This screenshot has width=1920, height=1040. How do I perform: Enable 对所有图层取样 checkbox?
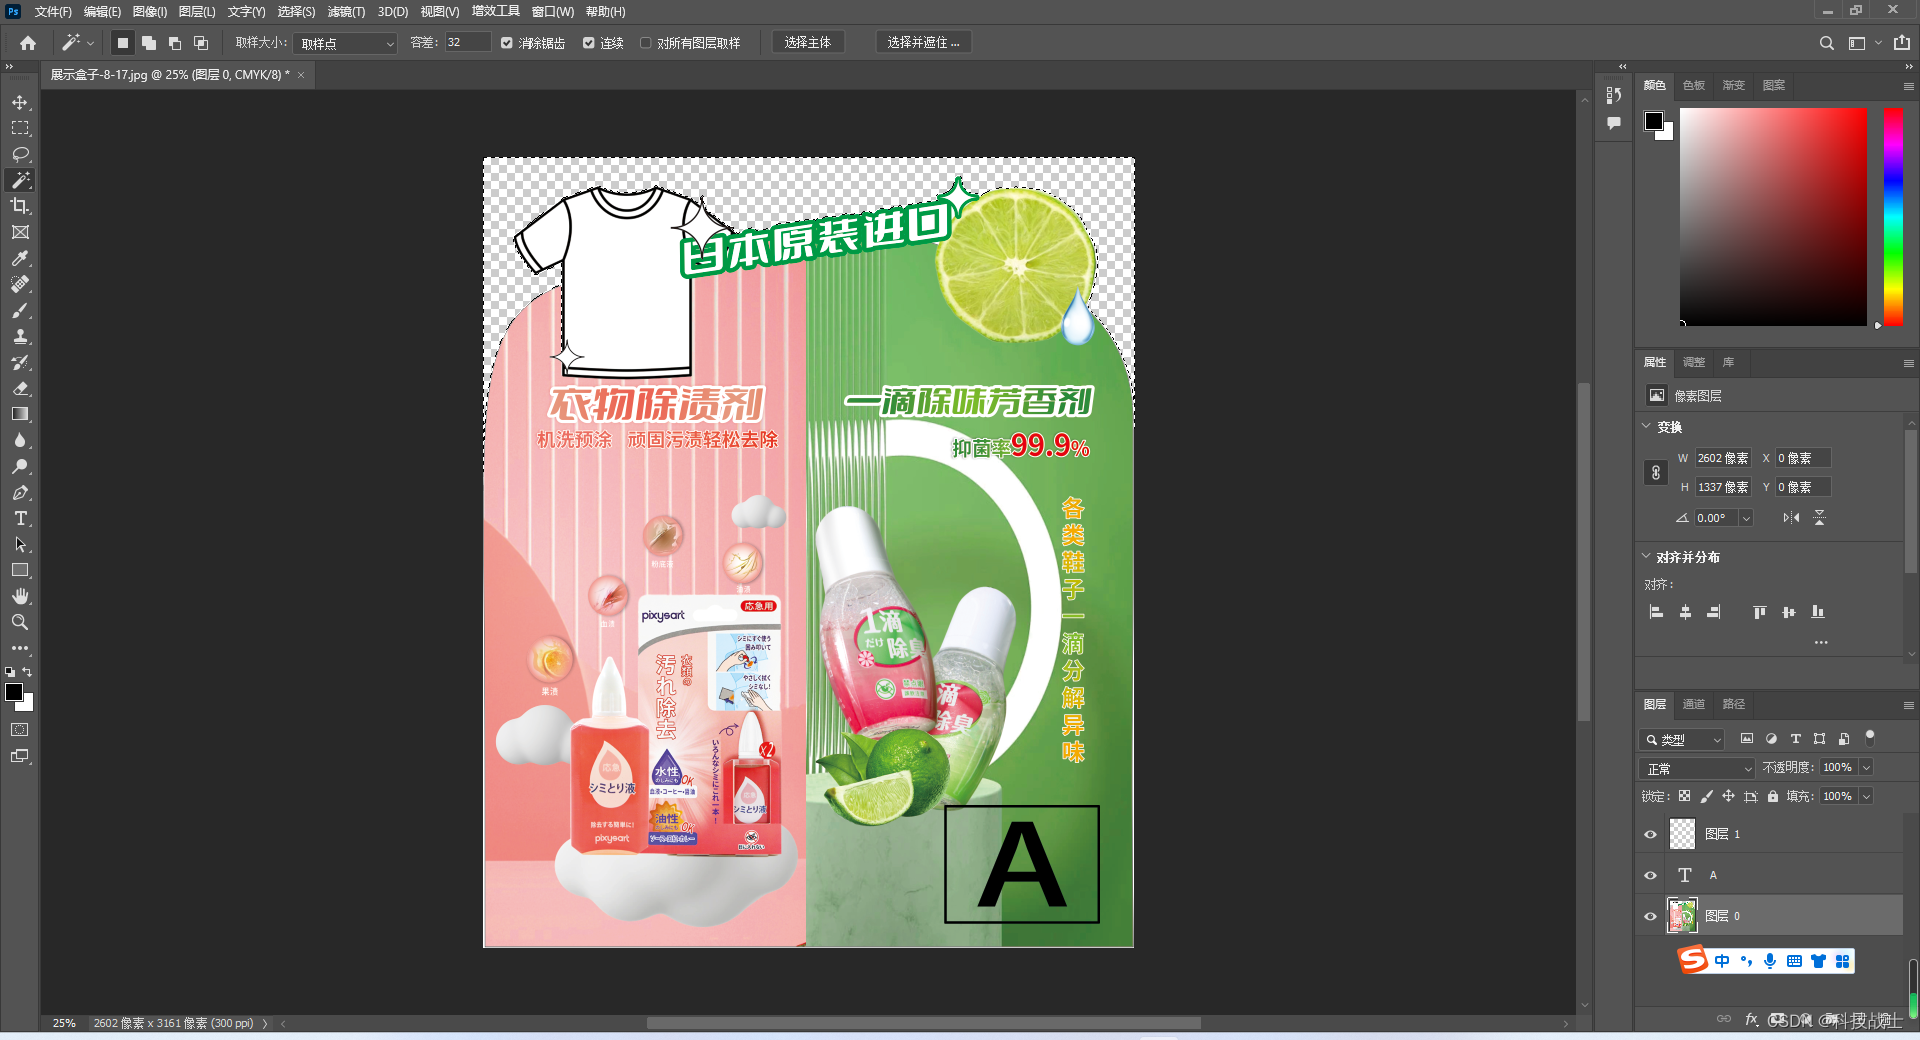tap(646, 43)
